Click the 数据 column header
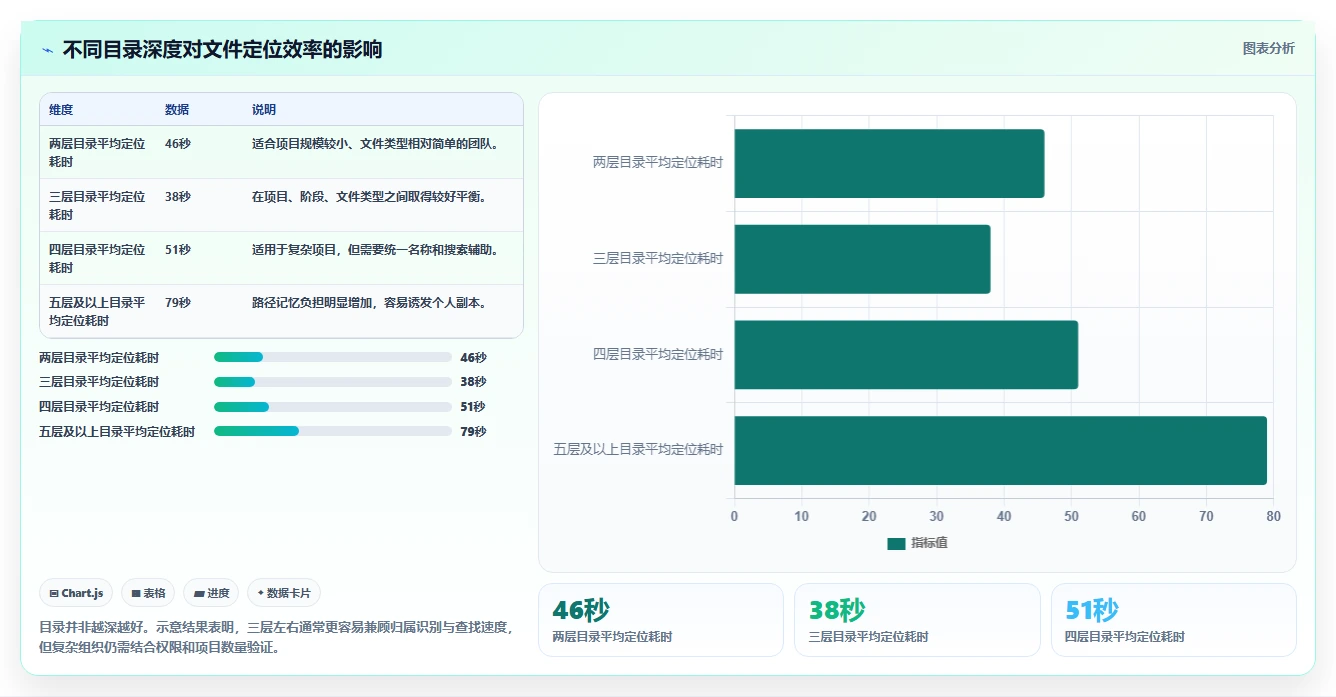This screenshot has height=697, width=1336. click(x=177, y=110)
